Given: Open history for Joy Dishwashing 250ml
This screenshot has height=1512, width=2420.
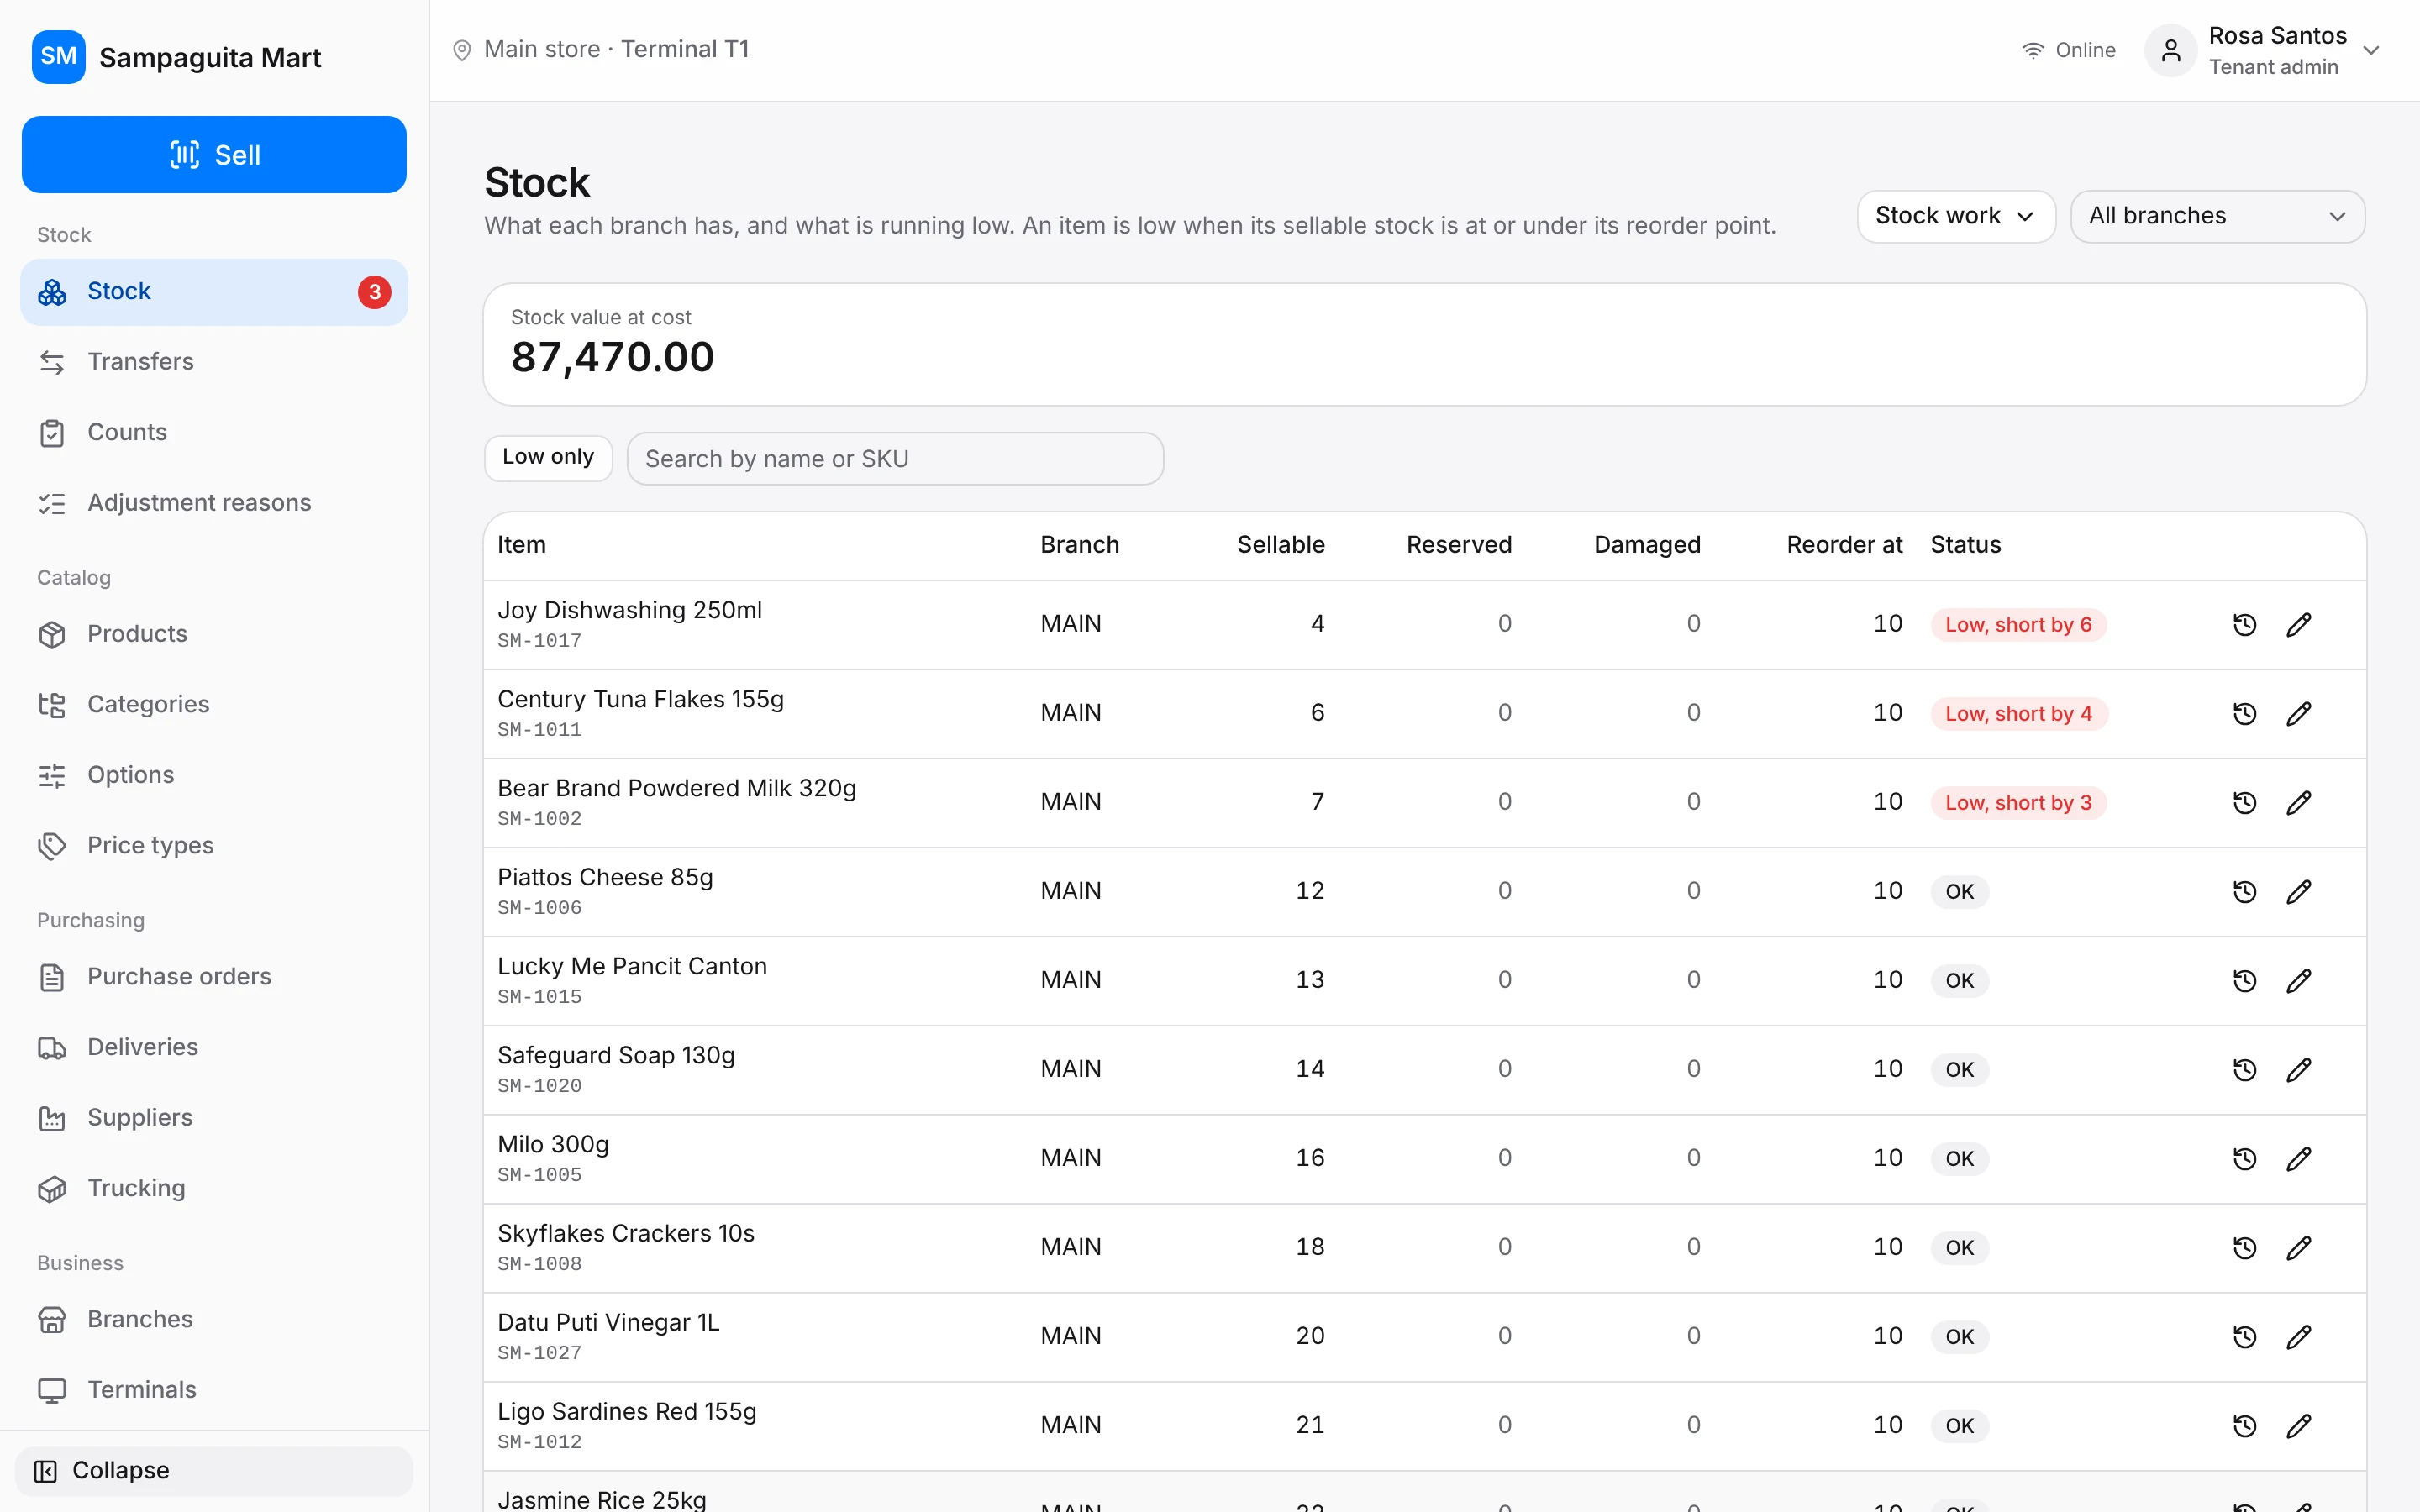Looking at the screenshot, I should click(2244, 625).
